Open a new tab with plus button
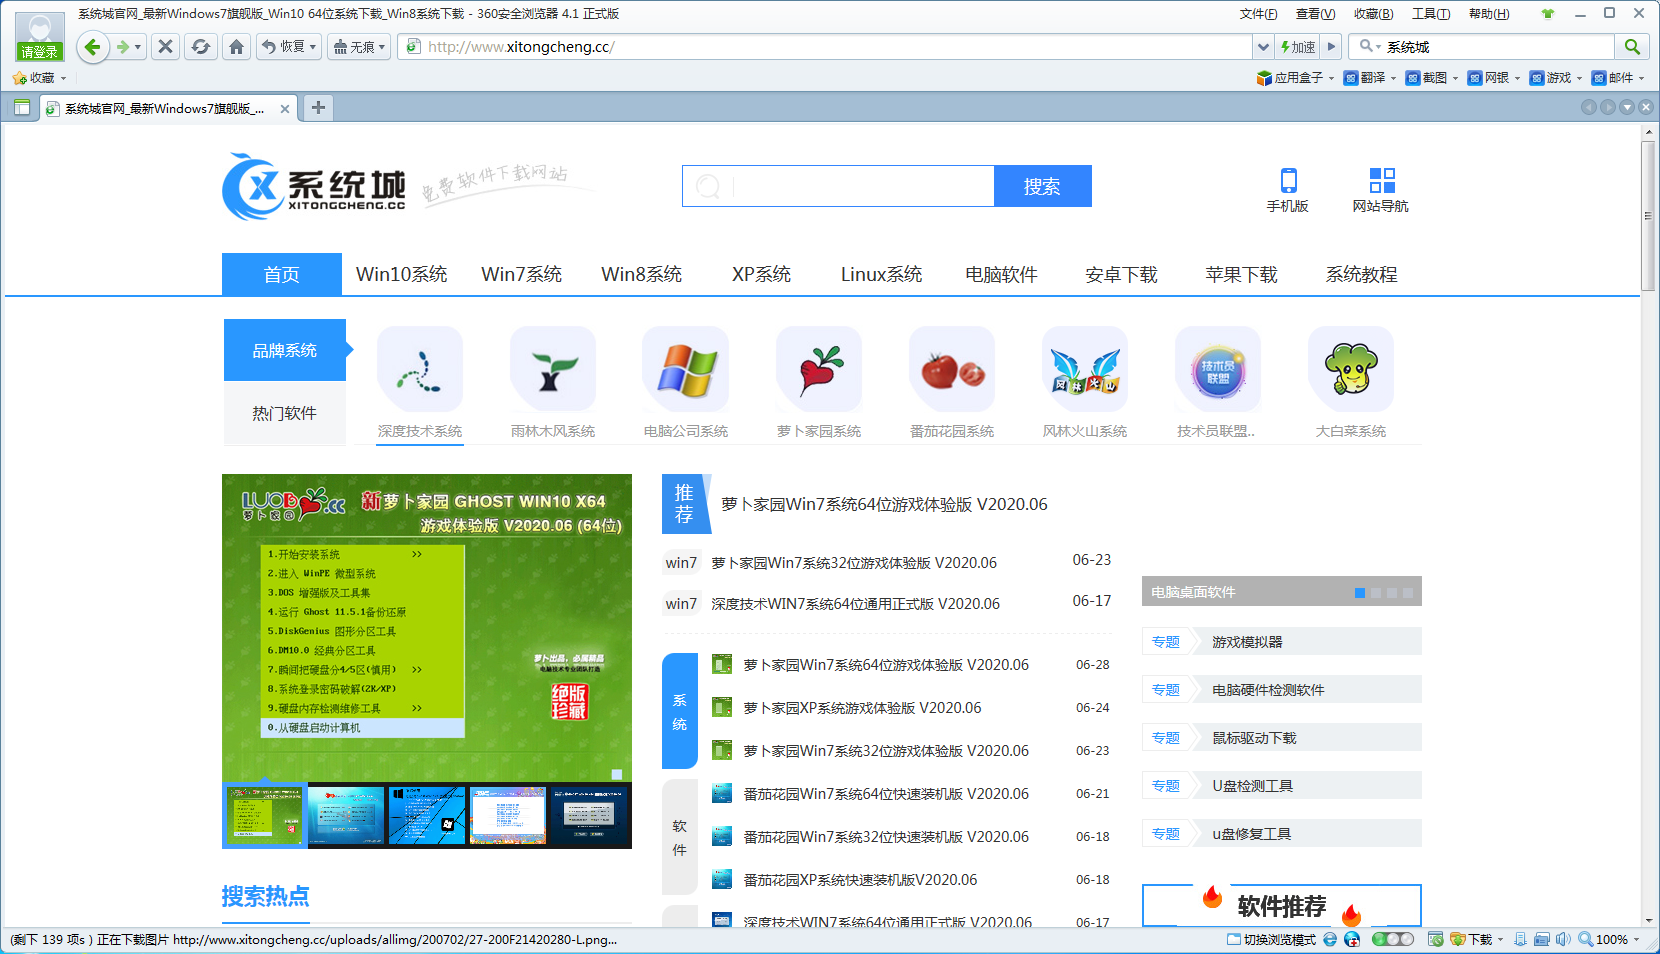This screenshot has height=954, width=1660. pyautogui.click(x=318, y=107)
